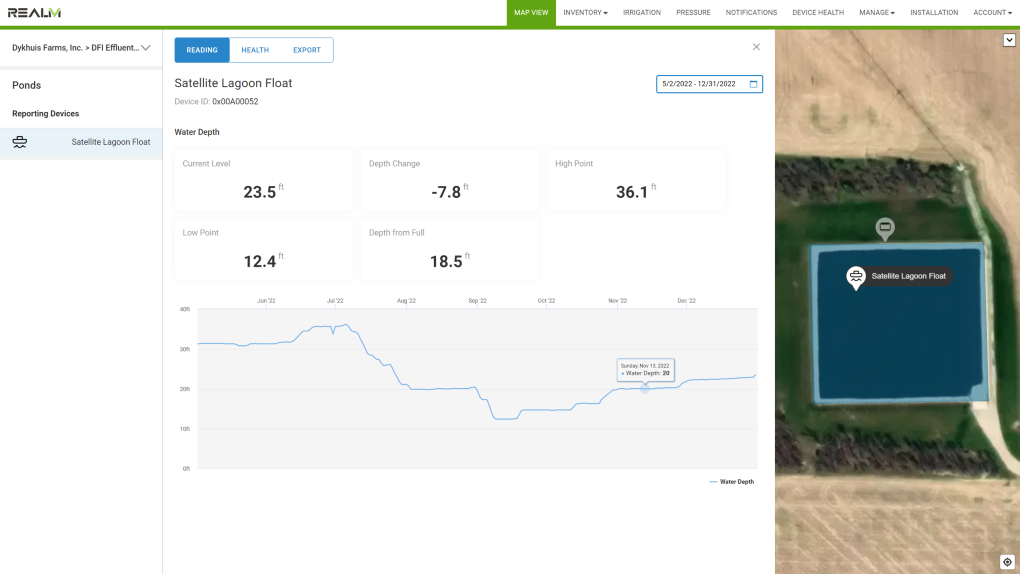Toggle Water Depth series in chart legend

[x=732, y=482]
